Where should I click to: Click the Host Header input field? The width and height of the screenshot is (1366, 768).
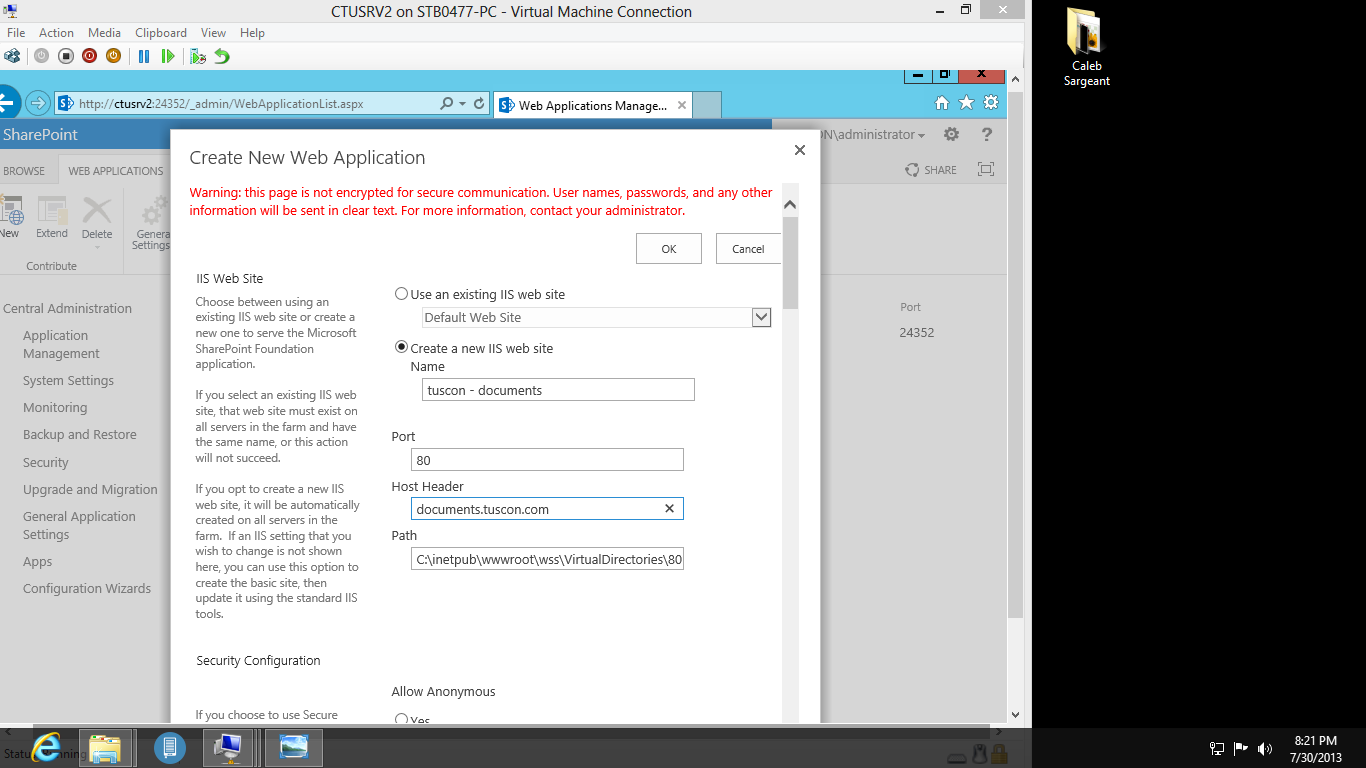tap(547, 509)
